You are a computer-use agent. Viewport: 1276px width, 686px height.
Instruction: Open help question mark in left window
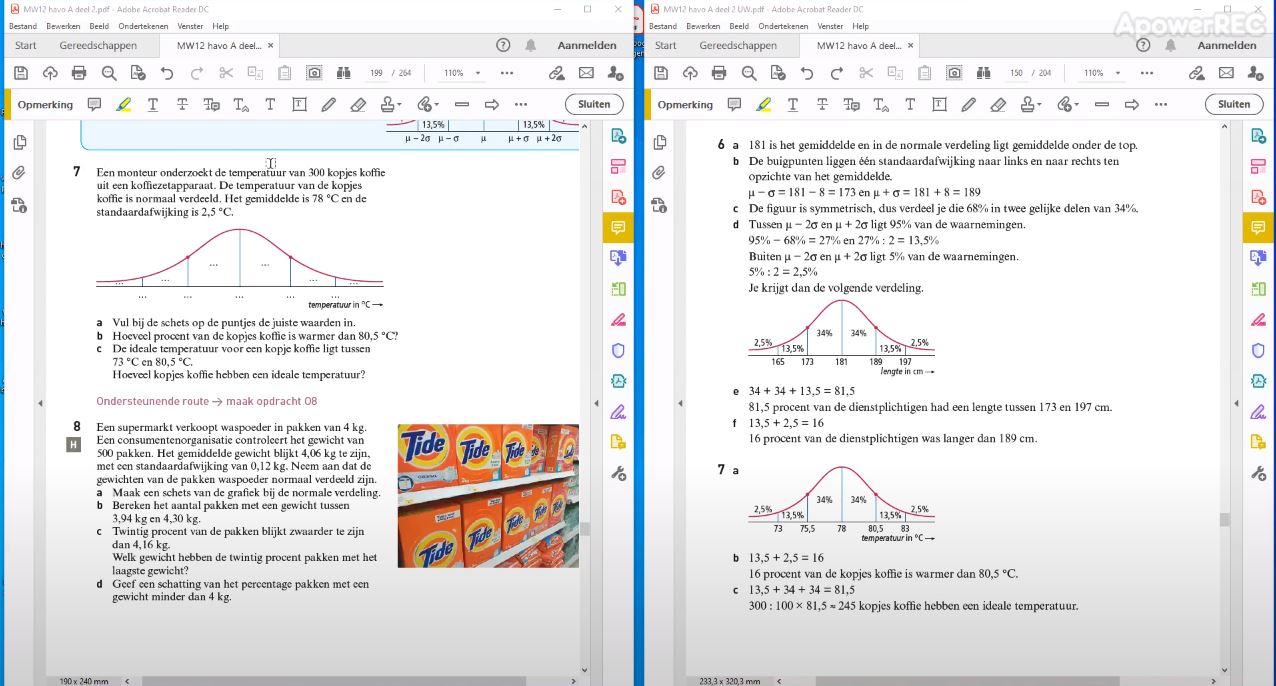click(503, 45)
